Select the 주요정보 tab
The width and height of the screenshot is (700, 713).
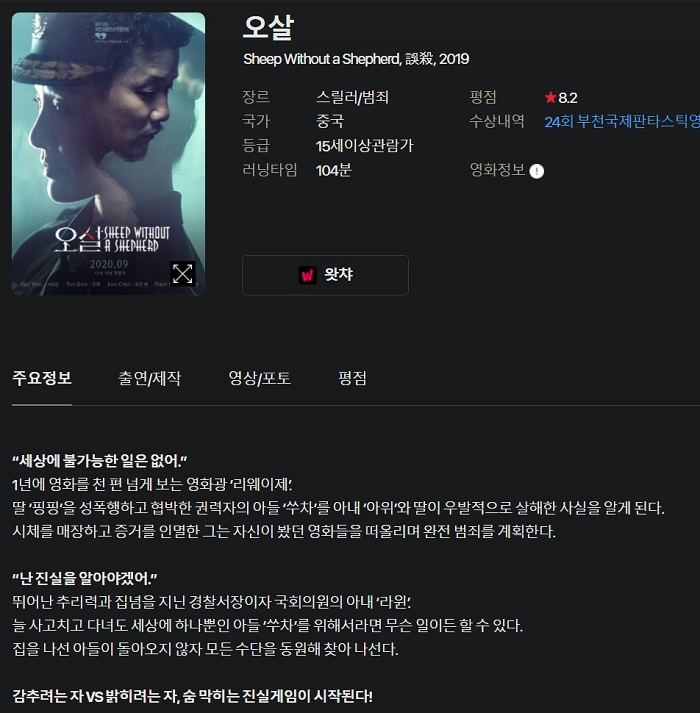(42, 378)
